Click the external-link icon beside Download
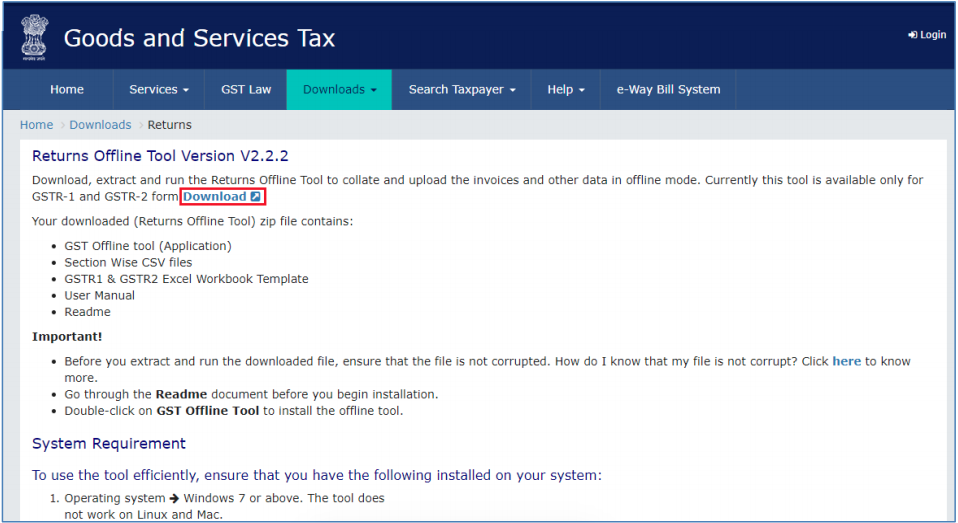 (255, 197)
